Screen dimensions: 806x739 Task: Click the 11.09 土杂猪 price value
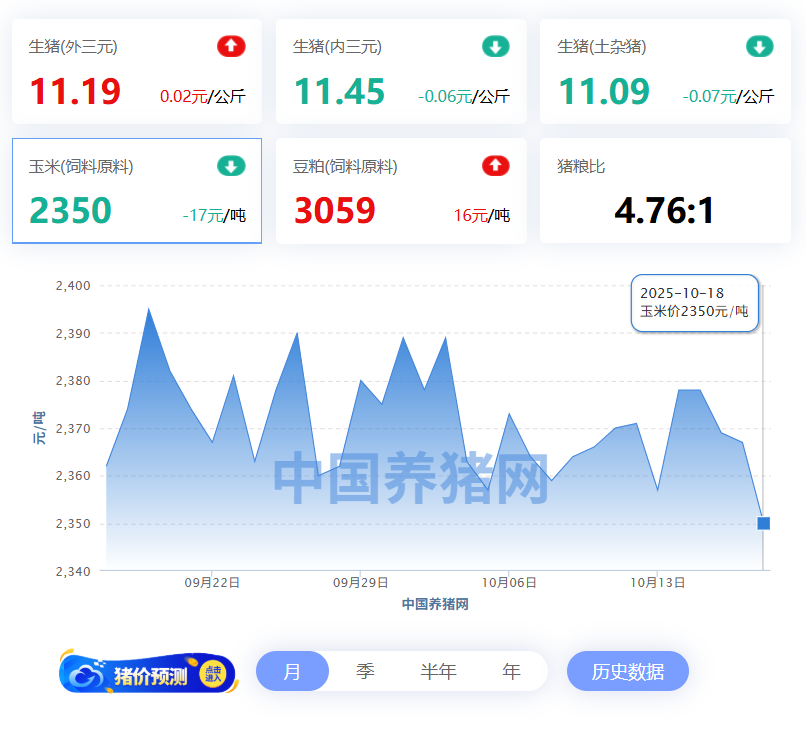point(603,92)
